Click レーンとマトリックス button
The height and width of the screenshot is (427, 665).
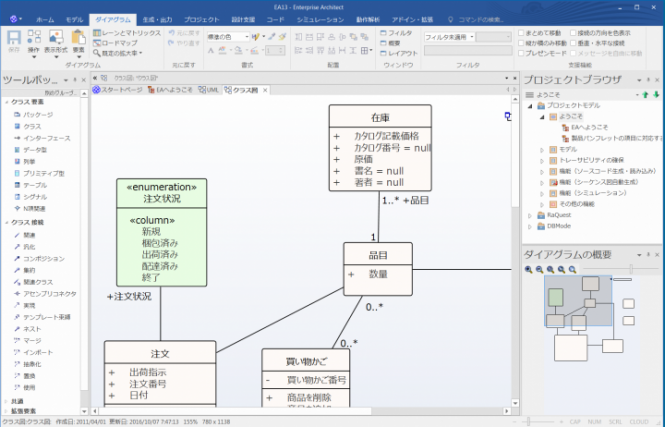[x=131, y=33]
